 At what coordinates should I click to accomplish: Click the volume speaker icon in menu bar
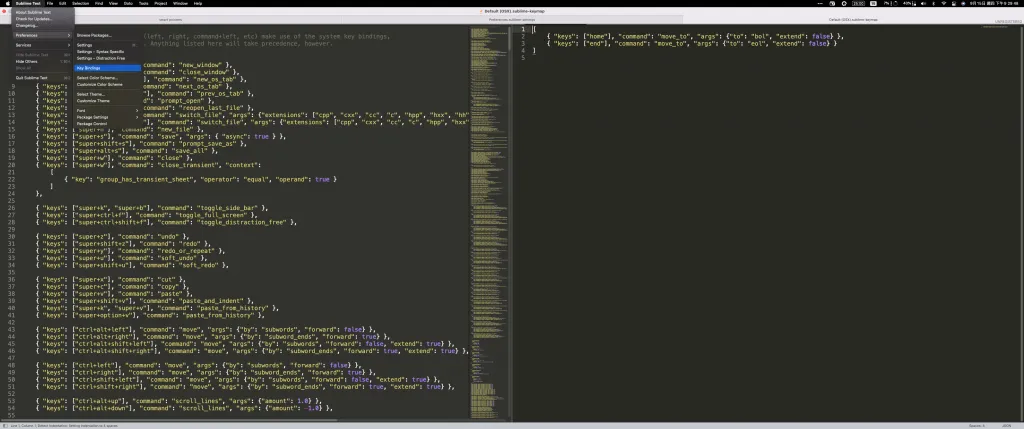[x=925, y=3]
